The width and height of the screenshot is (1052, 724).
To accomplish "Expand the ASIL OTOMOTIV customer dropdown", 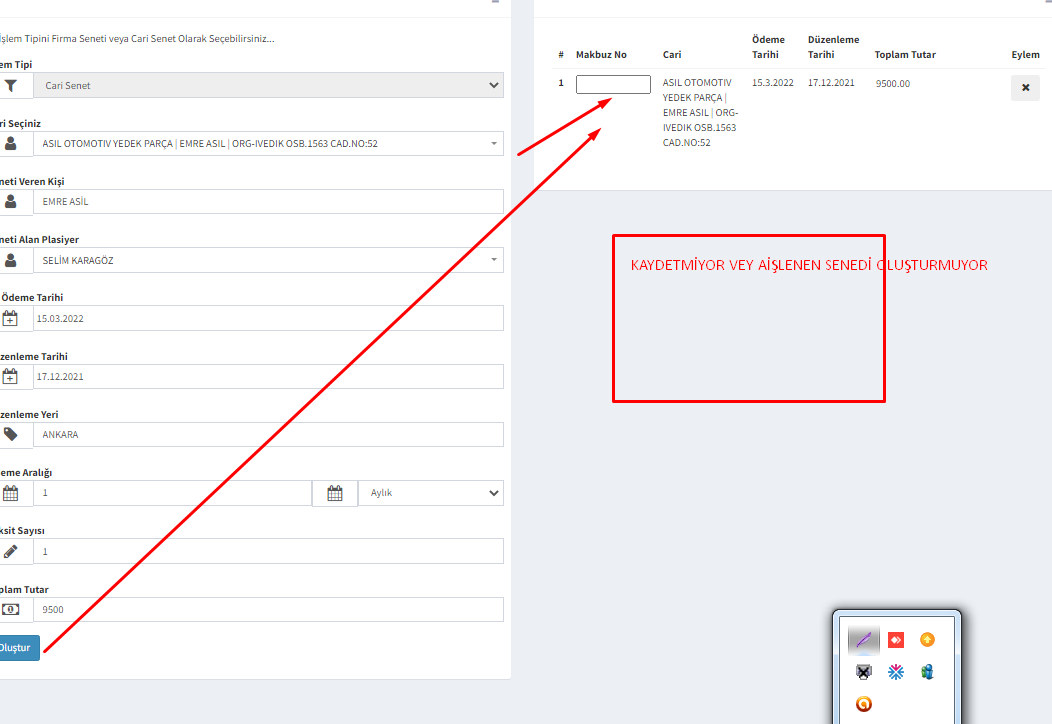I will [268, 144].
